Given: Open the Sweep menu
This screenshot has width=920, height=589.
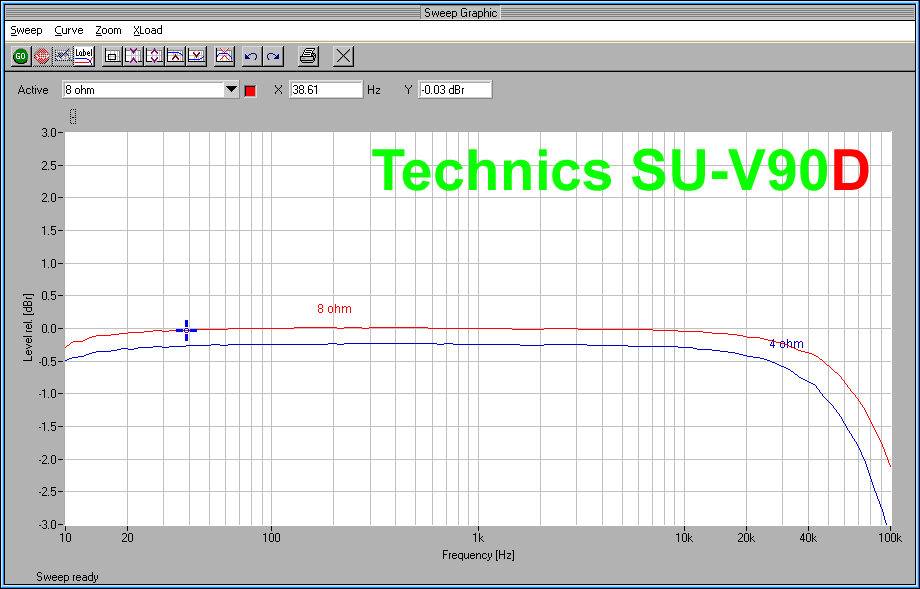Looking at the screenshot, I should coord(26,31).
